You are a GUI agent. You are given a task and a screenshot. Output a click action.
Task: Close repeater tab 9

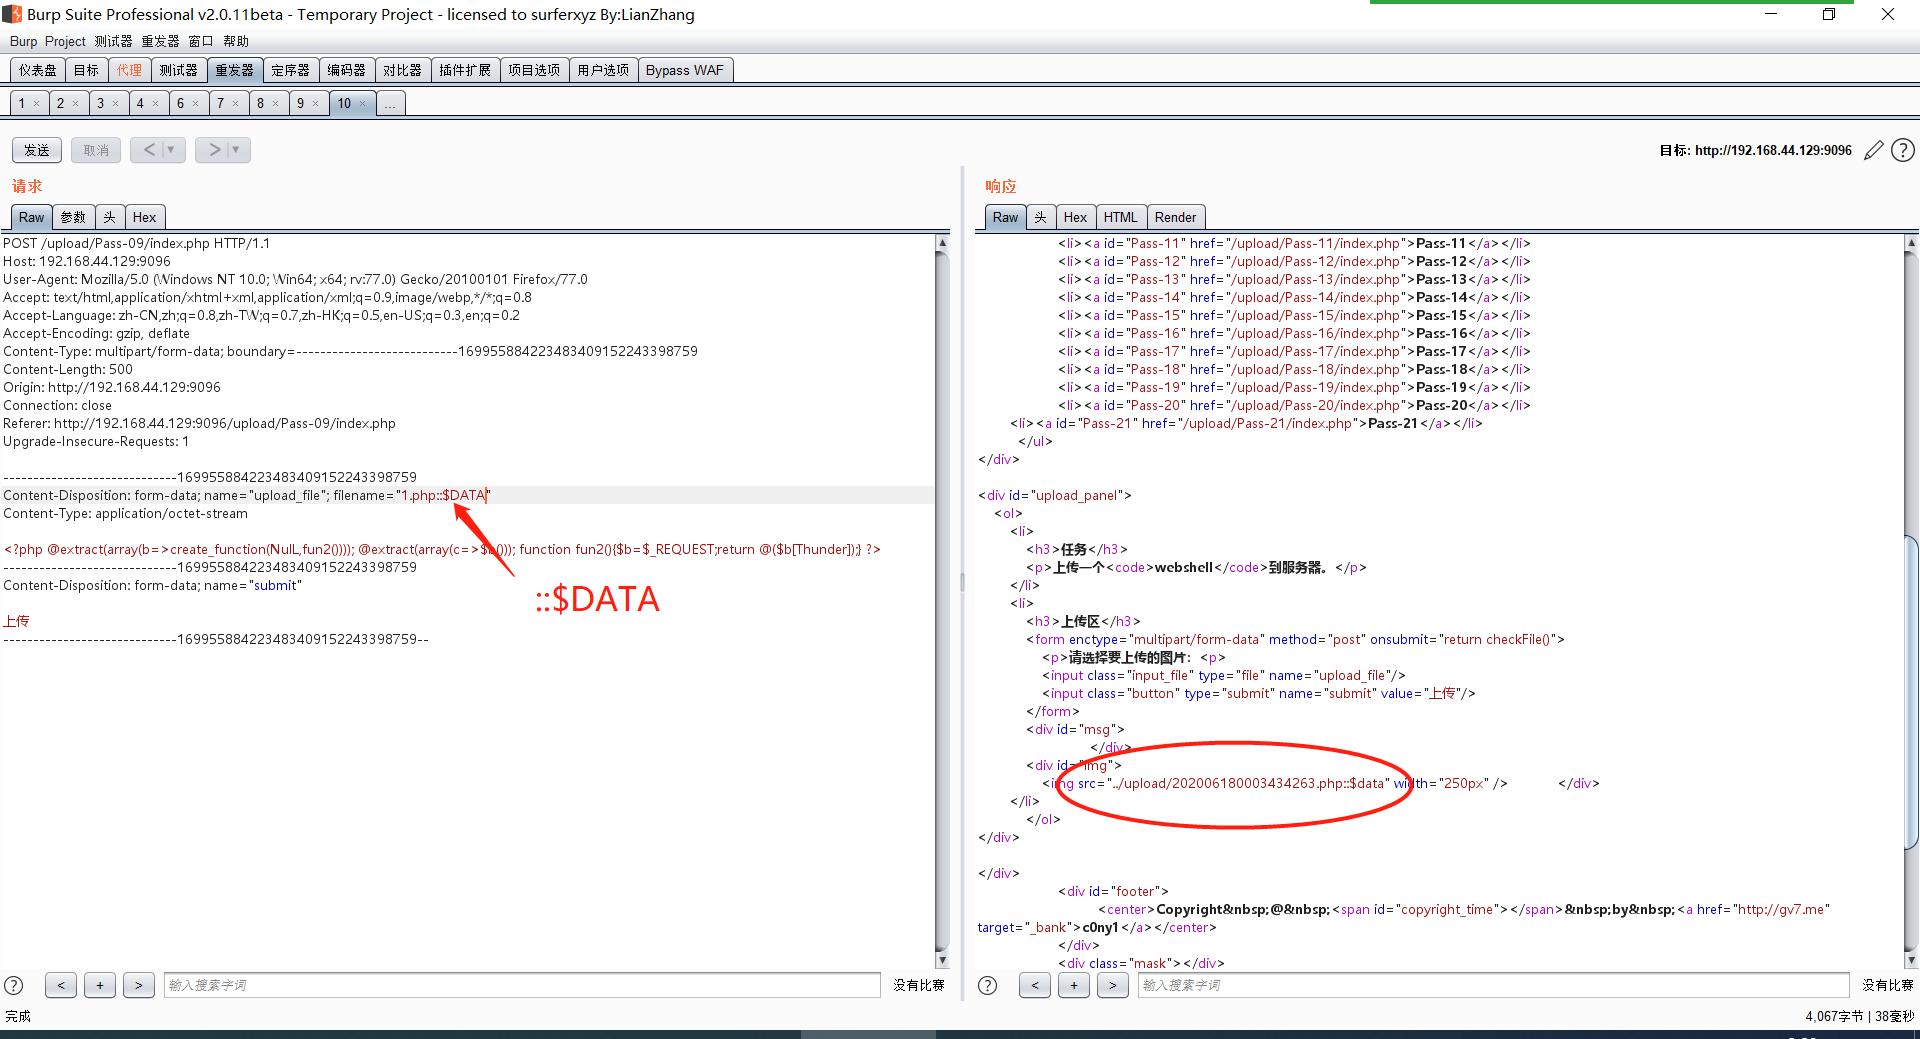click(x=315, y=104)
